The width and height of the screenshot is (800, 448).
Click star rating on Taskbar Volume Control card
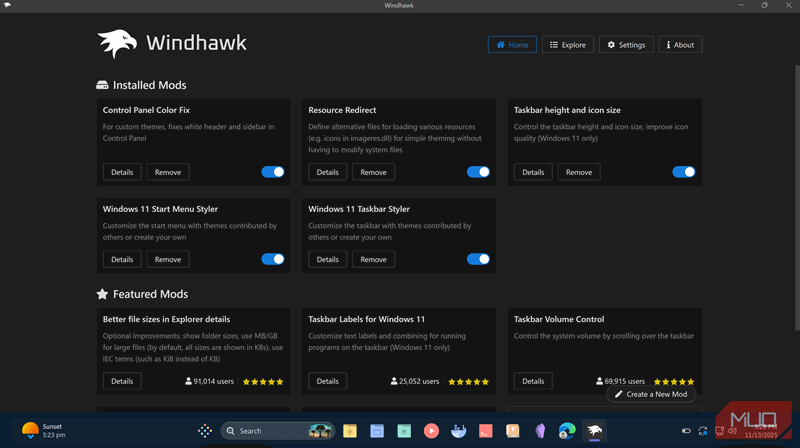click(674, 382)
